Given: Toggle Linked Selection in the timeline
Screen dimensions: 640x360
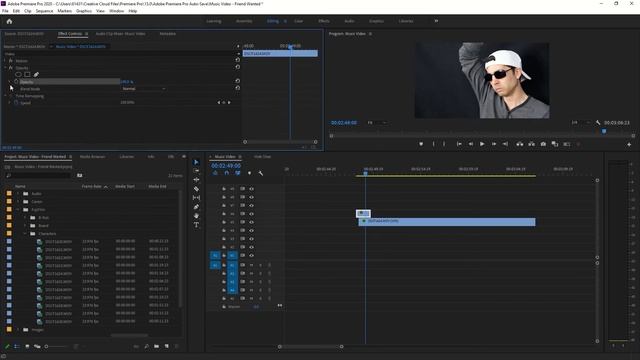Looking at the screenshot, I should coord(238,173).
